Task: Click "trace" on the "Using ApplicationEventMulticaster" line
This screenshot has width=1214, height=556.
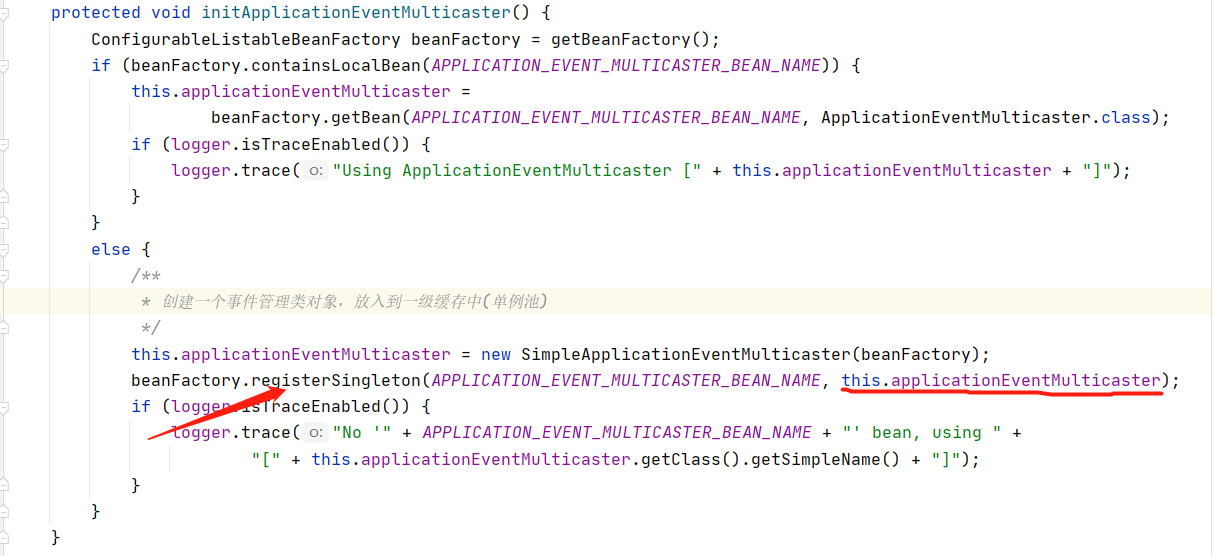Action: tap(266, 170)
